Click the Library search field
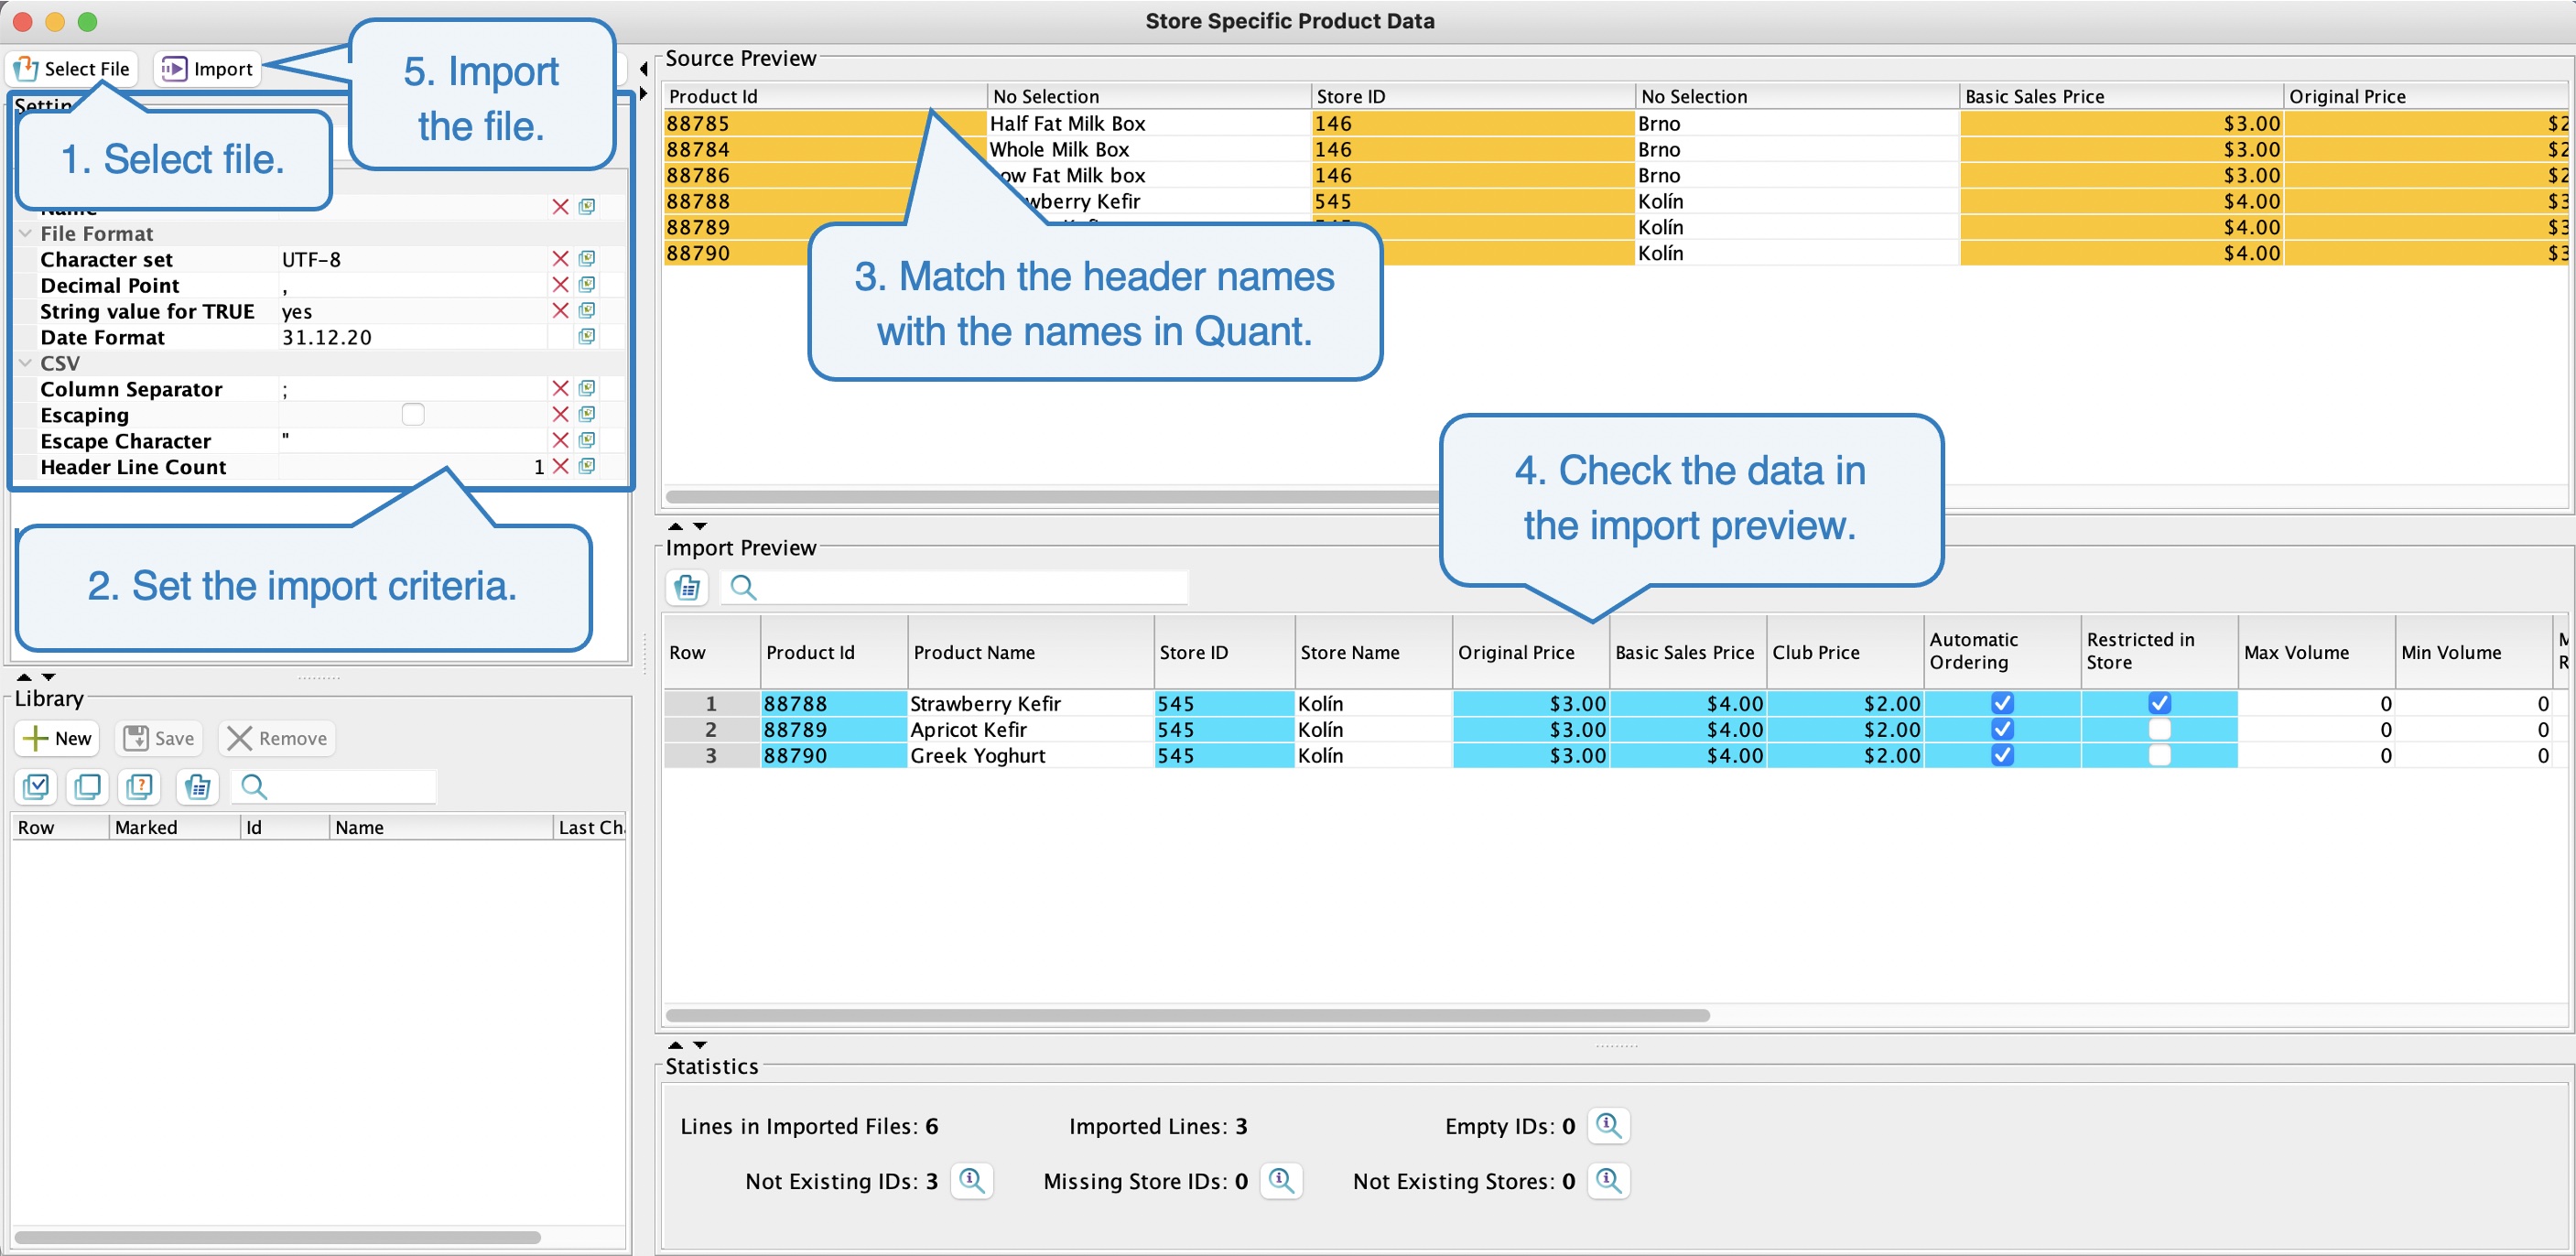This screenshot has height=1256, width=2576. click(x=334, y=787)
